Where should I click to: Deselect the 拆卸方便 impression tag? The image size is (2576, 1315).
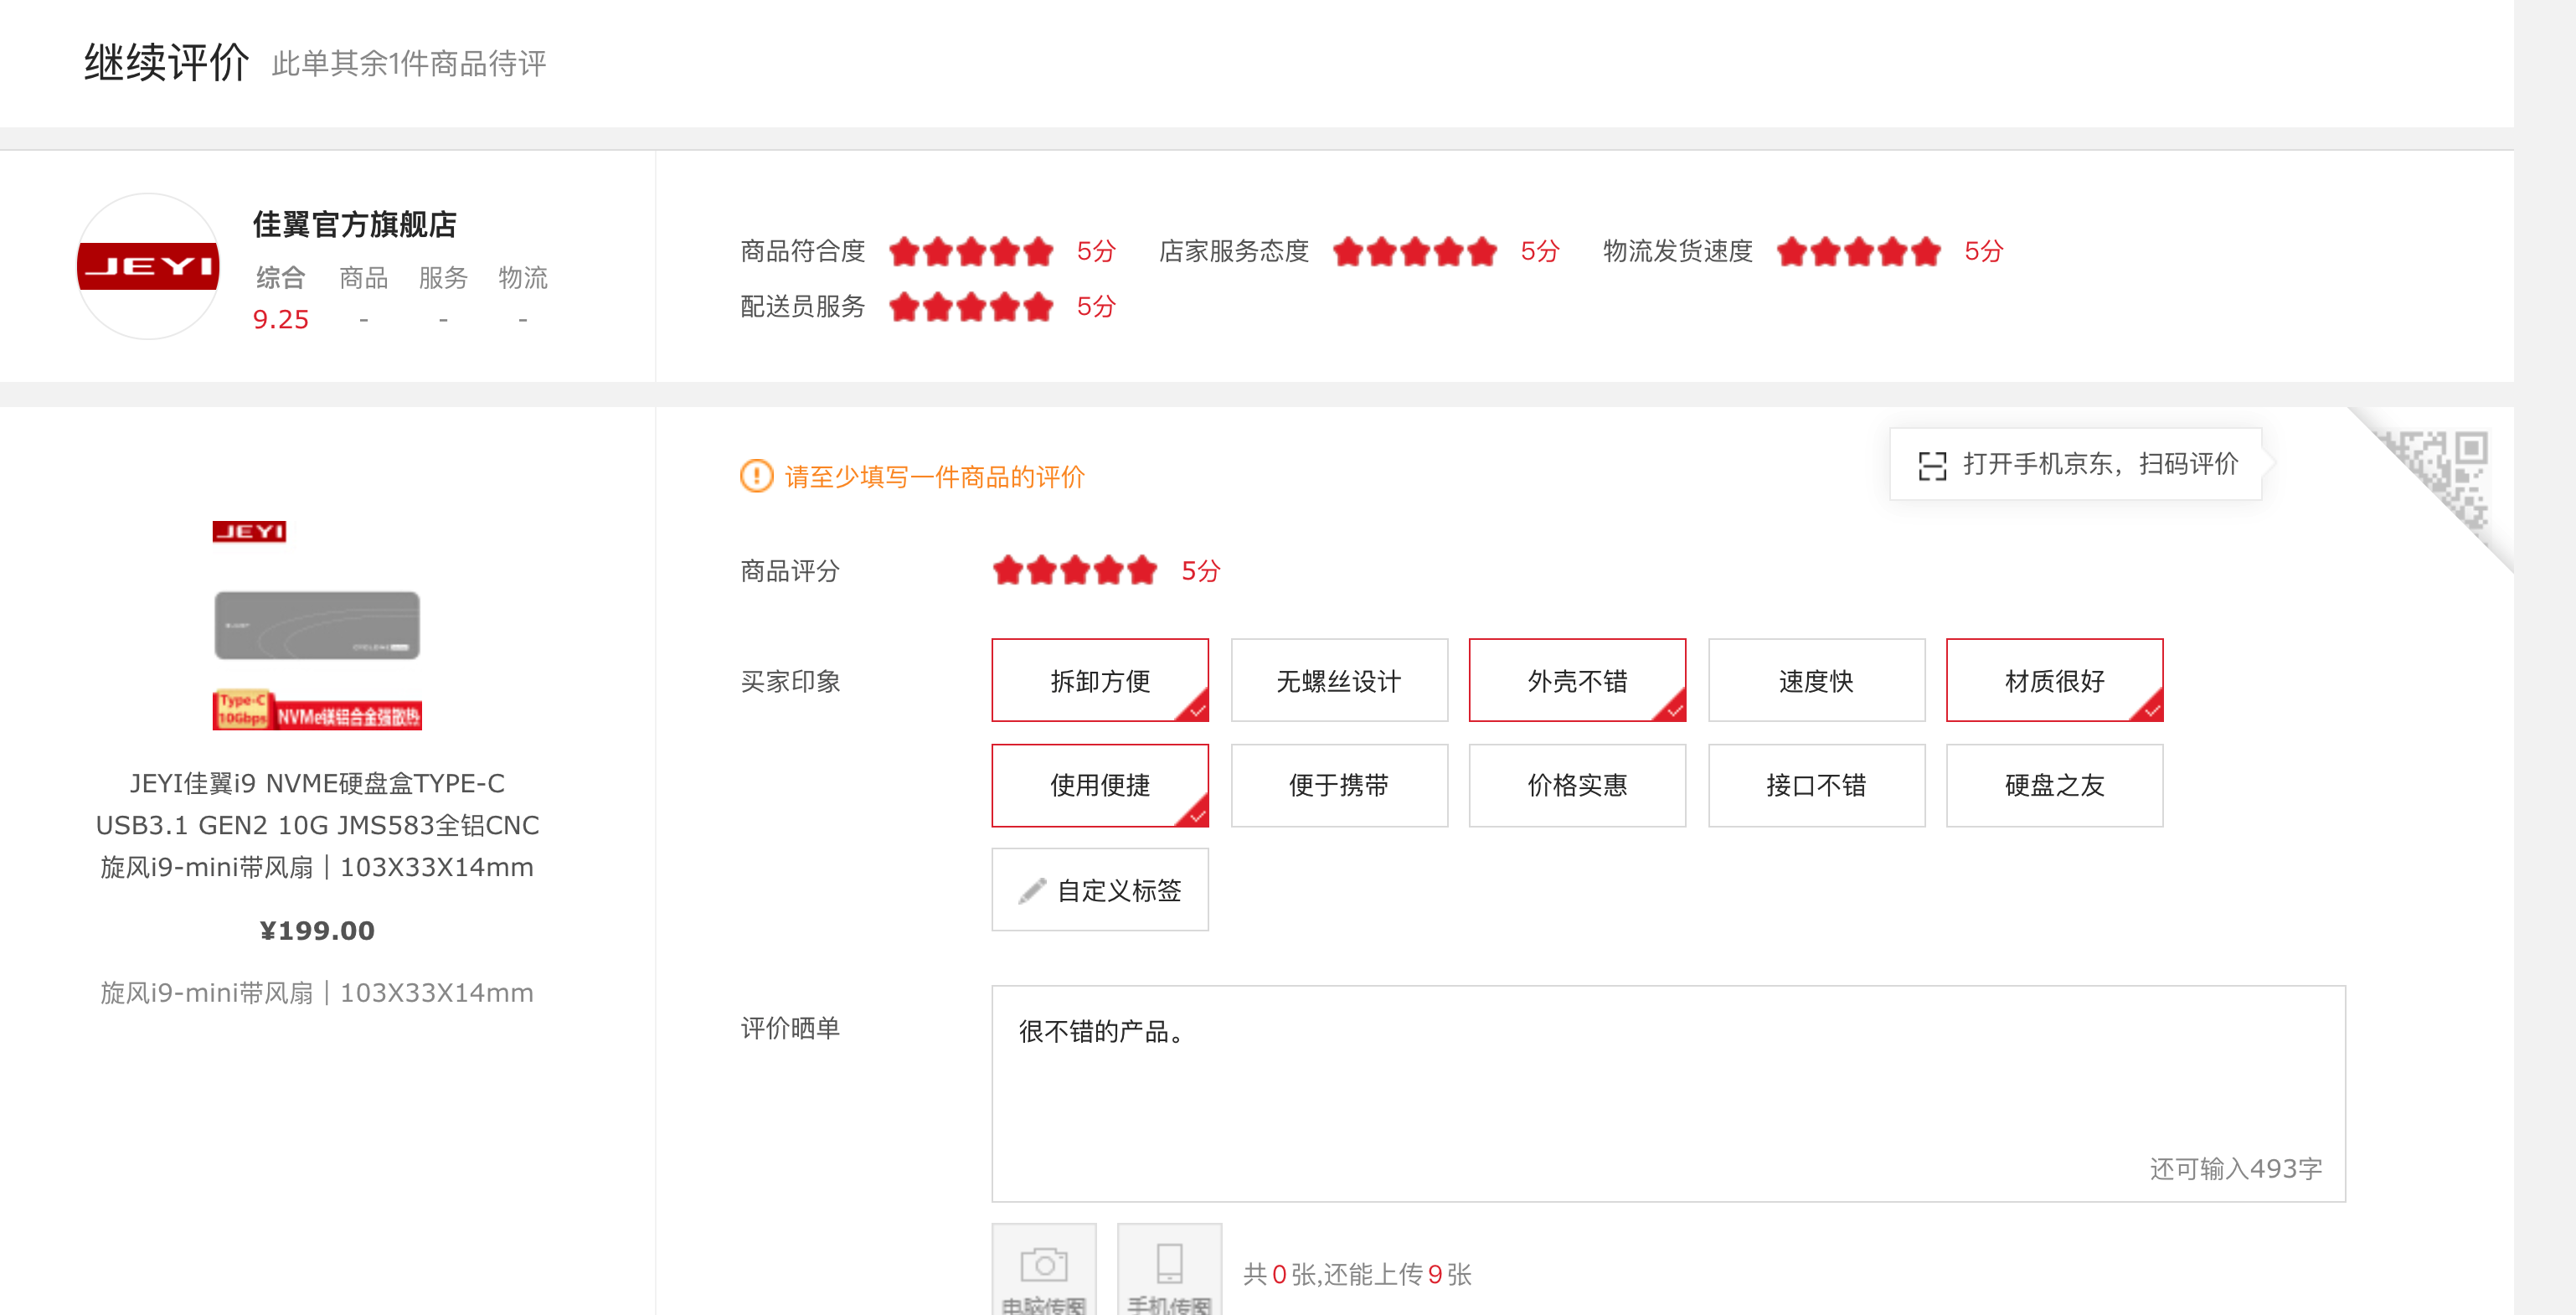click(x=1100, y=680)
